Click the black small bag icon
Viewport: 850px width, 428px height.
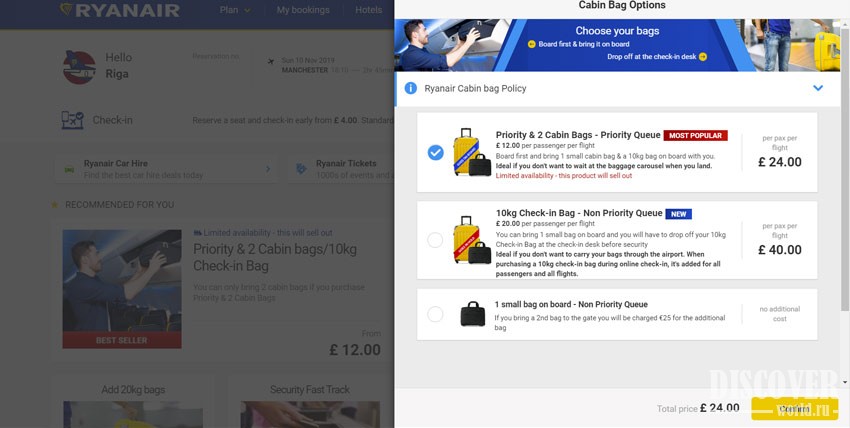click(x=472, y=313)
